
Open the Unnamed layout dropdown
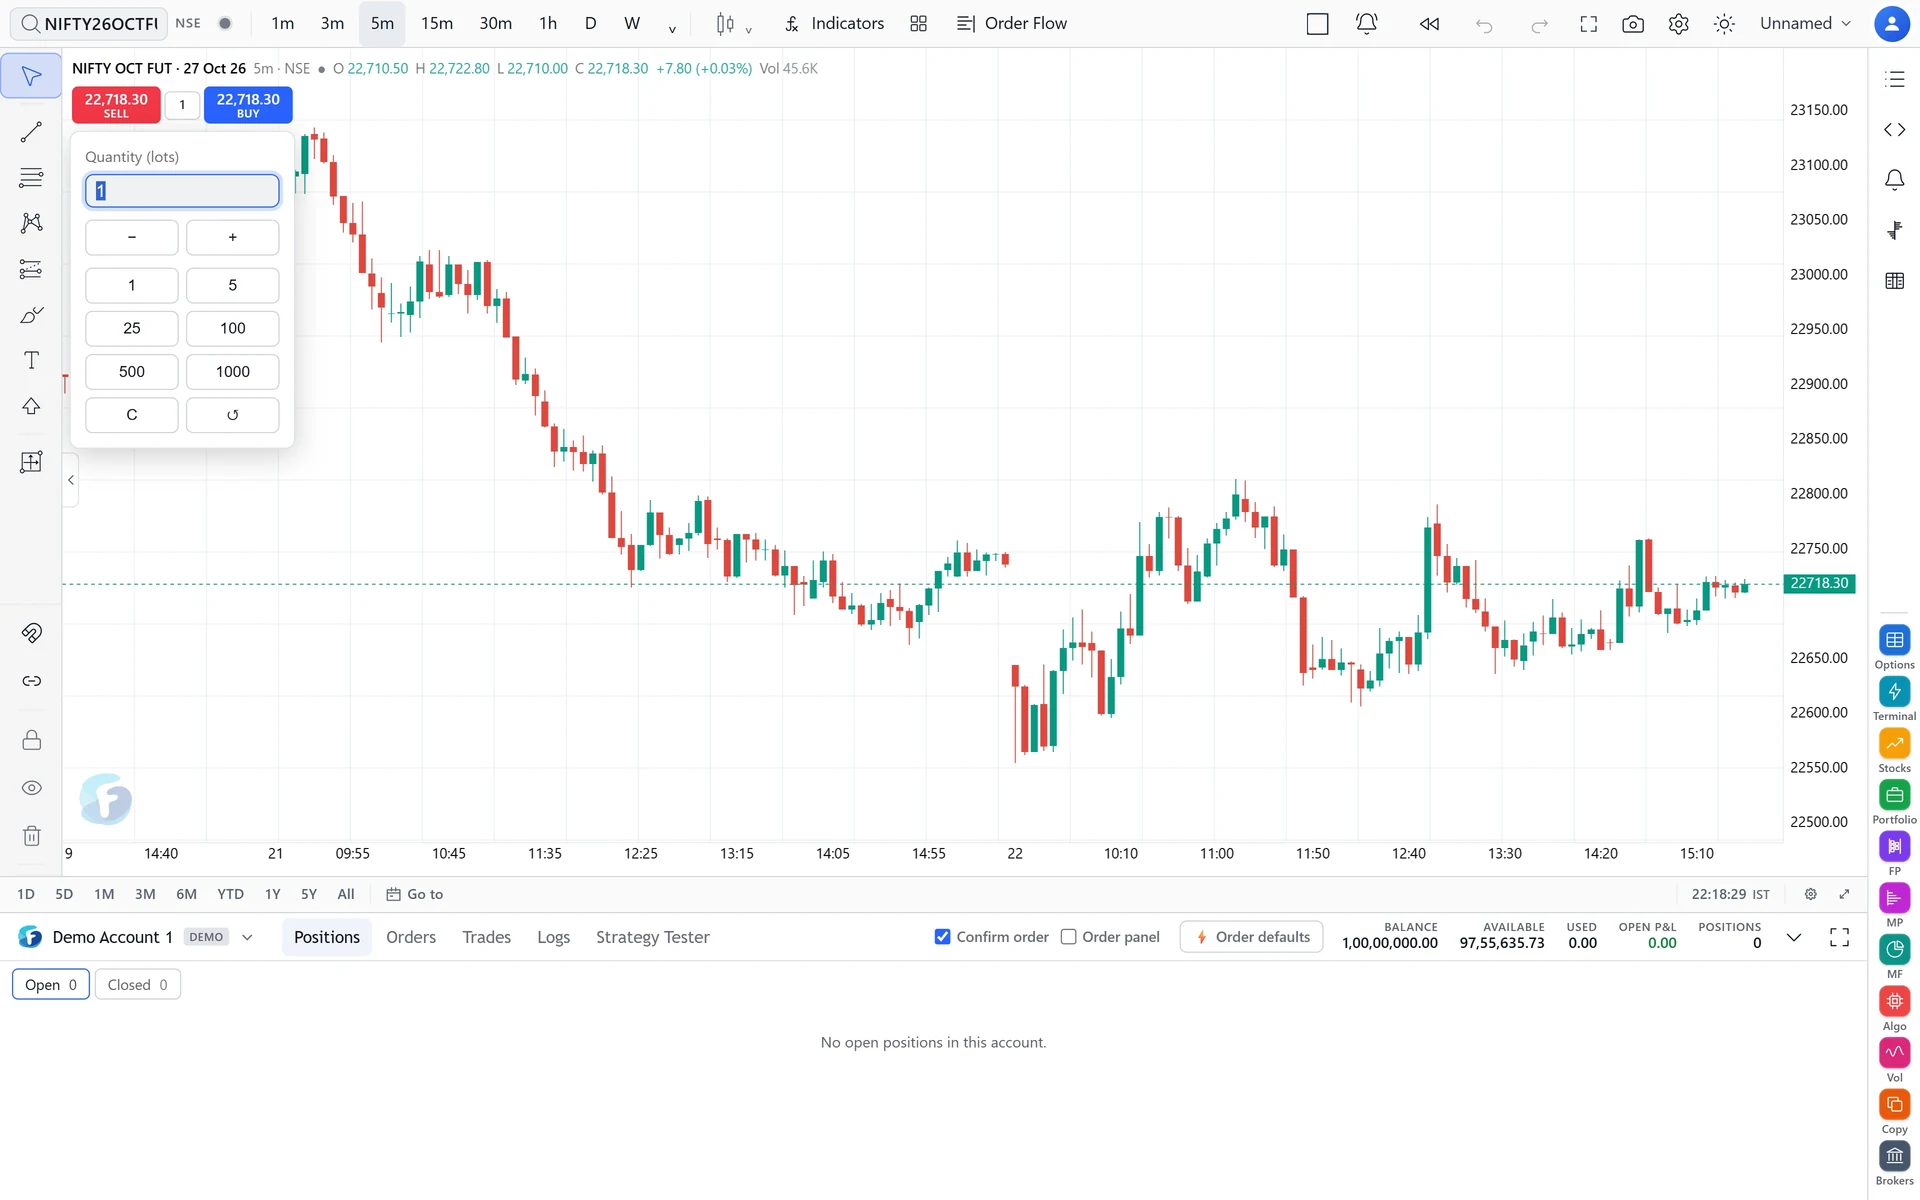click(1805, 23)
